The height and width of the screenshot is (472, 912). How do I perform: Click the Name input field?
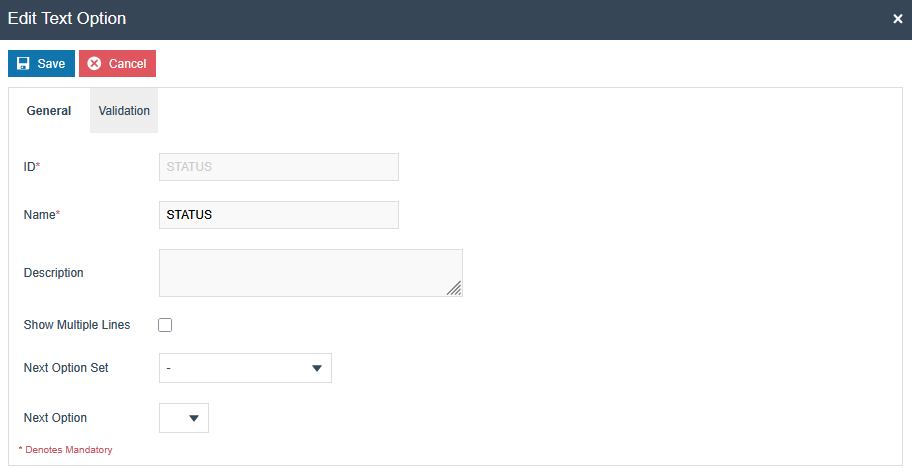278,215
